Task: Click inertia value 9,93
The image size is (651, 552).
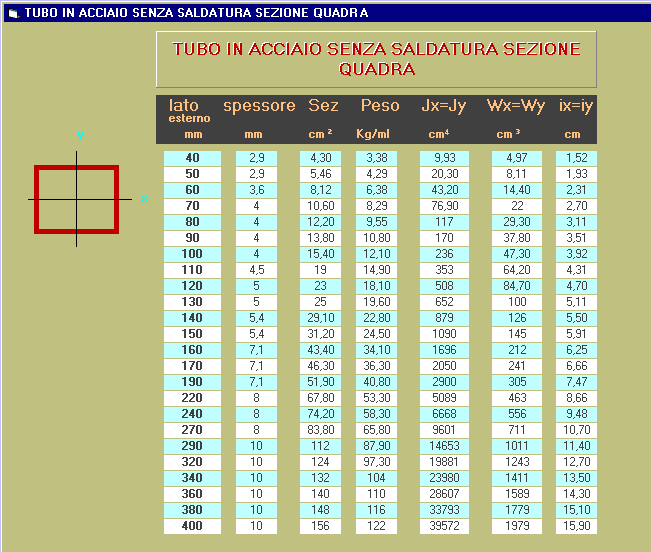Action: [444, 158]
